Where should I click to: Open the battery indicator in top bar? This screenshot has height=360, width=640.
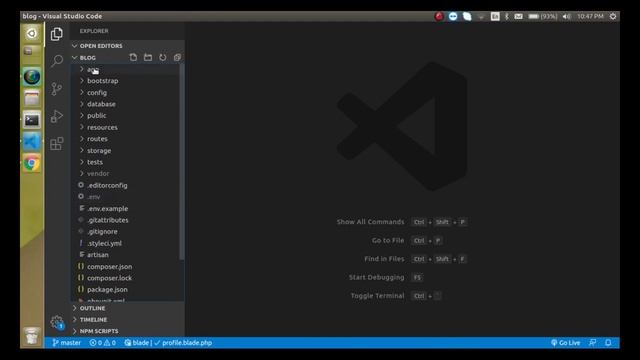[x=542, y=16]
